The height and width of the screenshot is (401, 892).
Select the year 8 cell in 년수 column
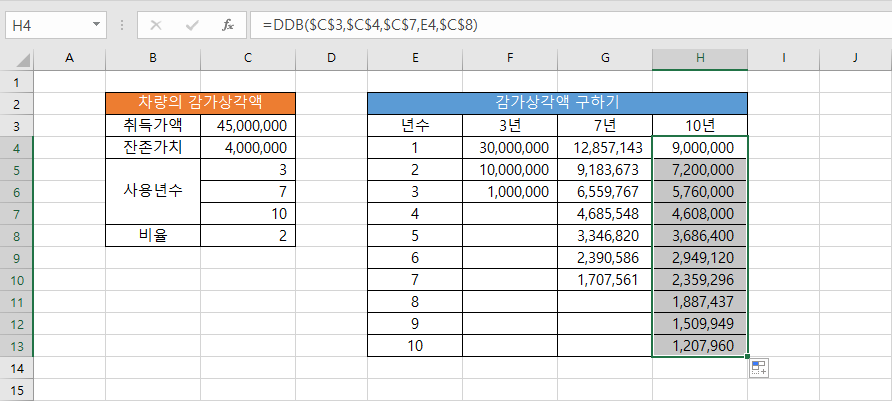[x=415, y=302]
